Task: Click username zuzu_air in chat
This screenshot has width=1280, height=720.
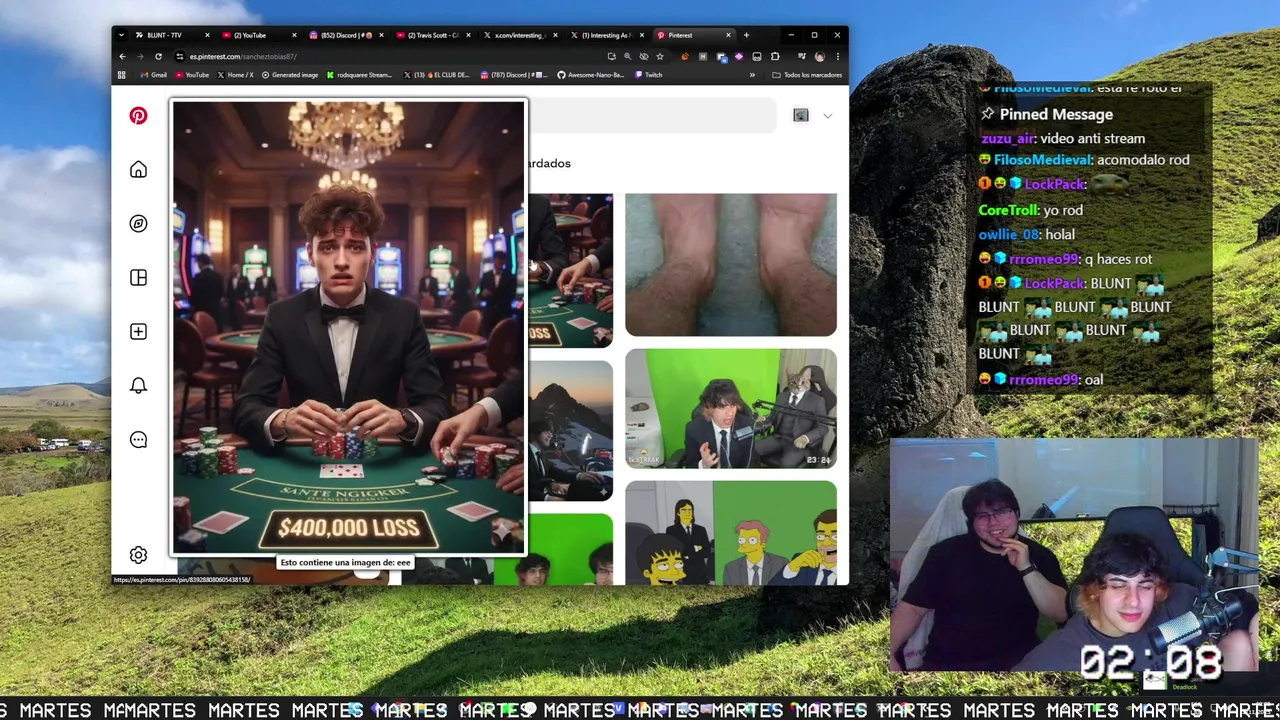Action: click(1006, 138)
